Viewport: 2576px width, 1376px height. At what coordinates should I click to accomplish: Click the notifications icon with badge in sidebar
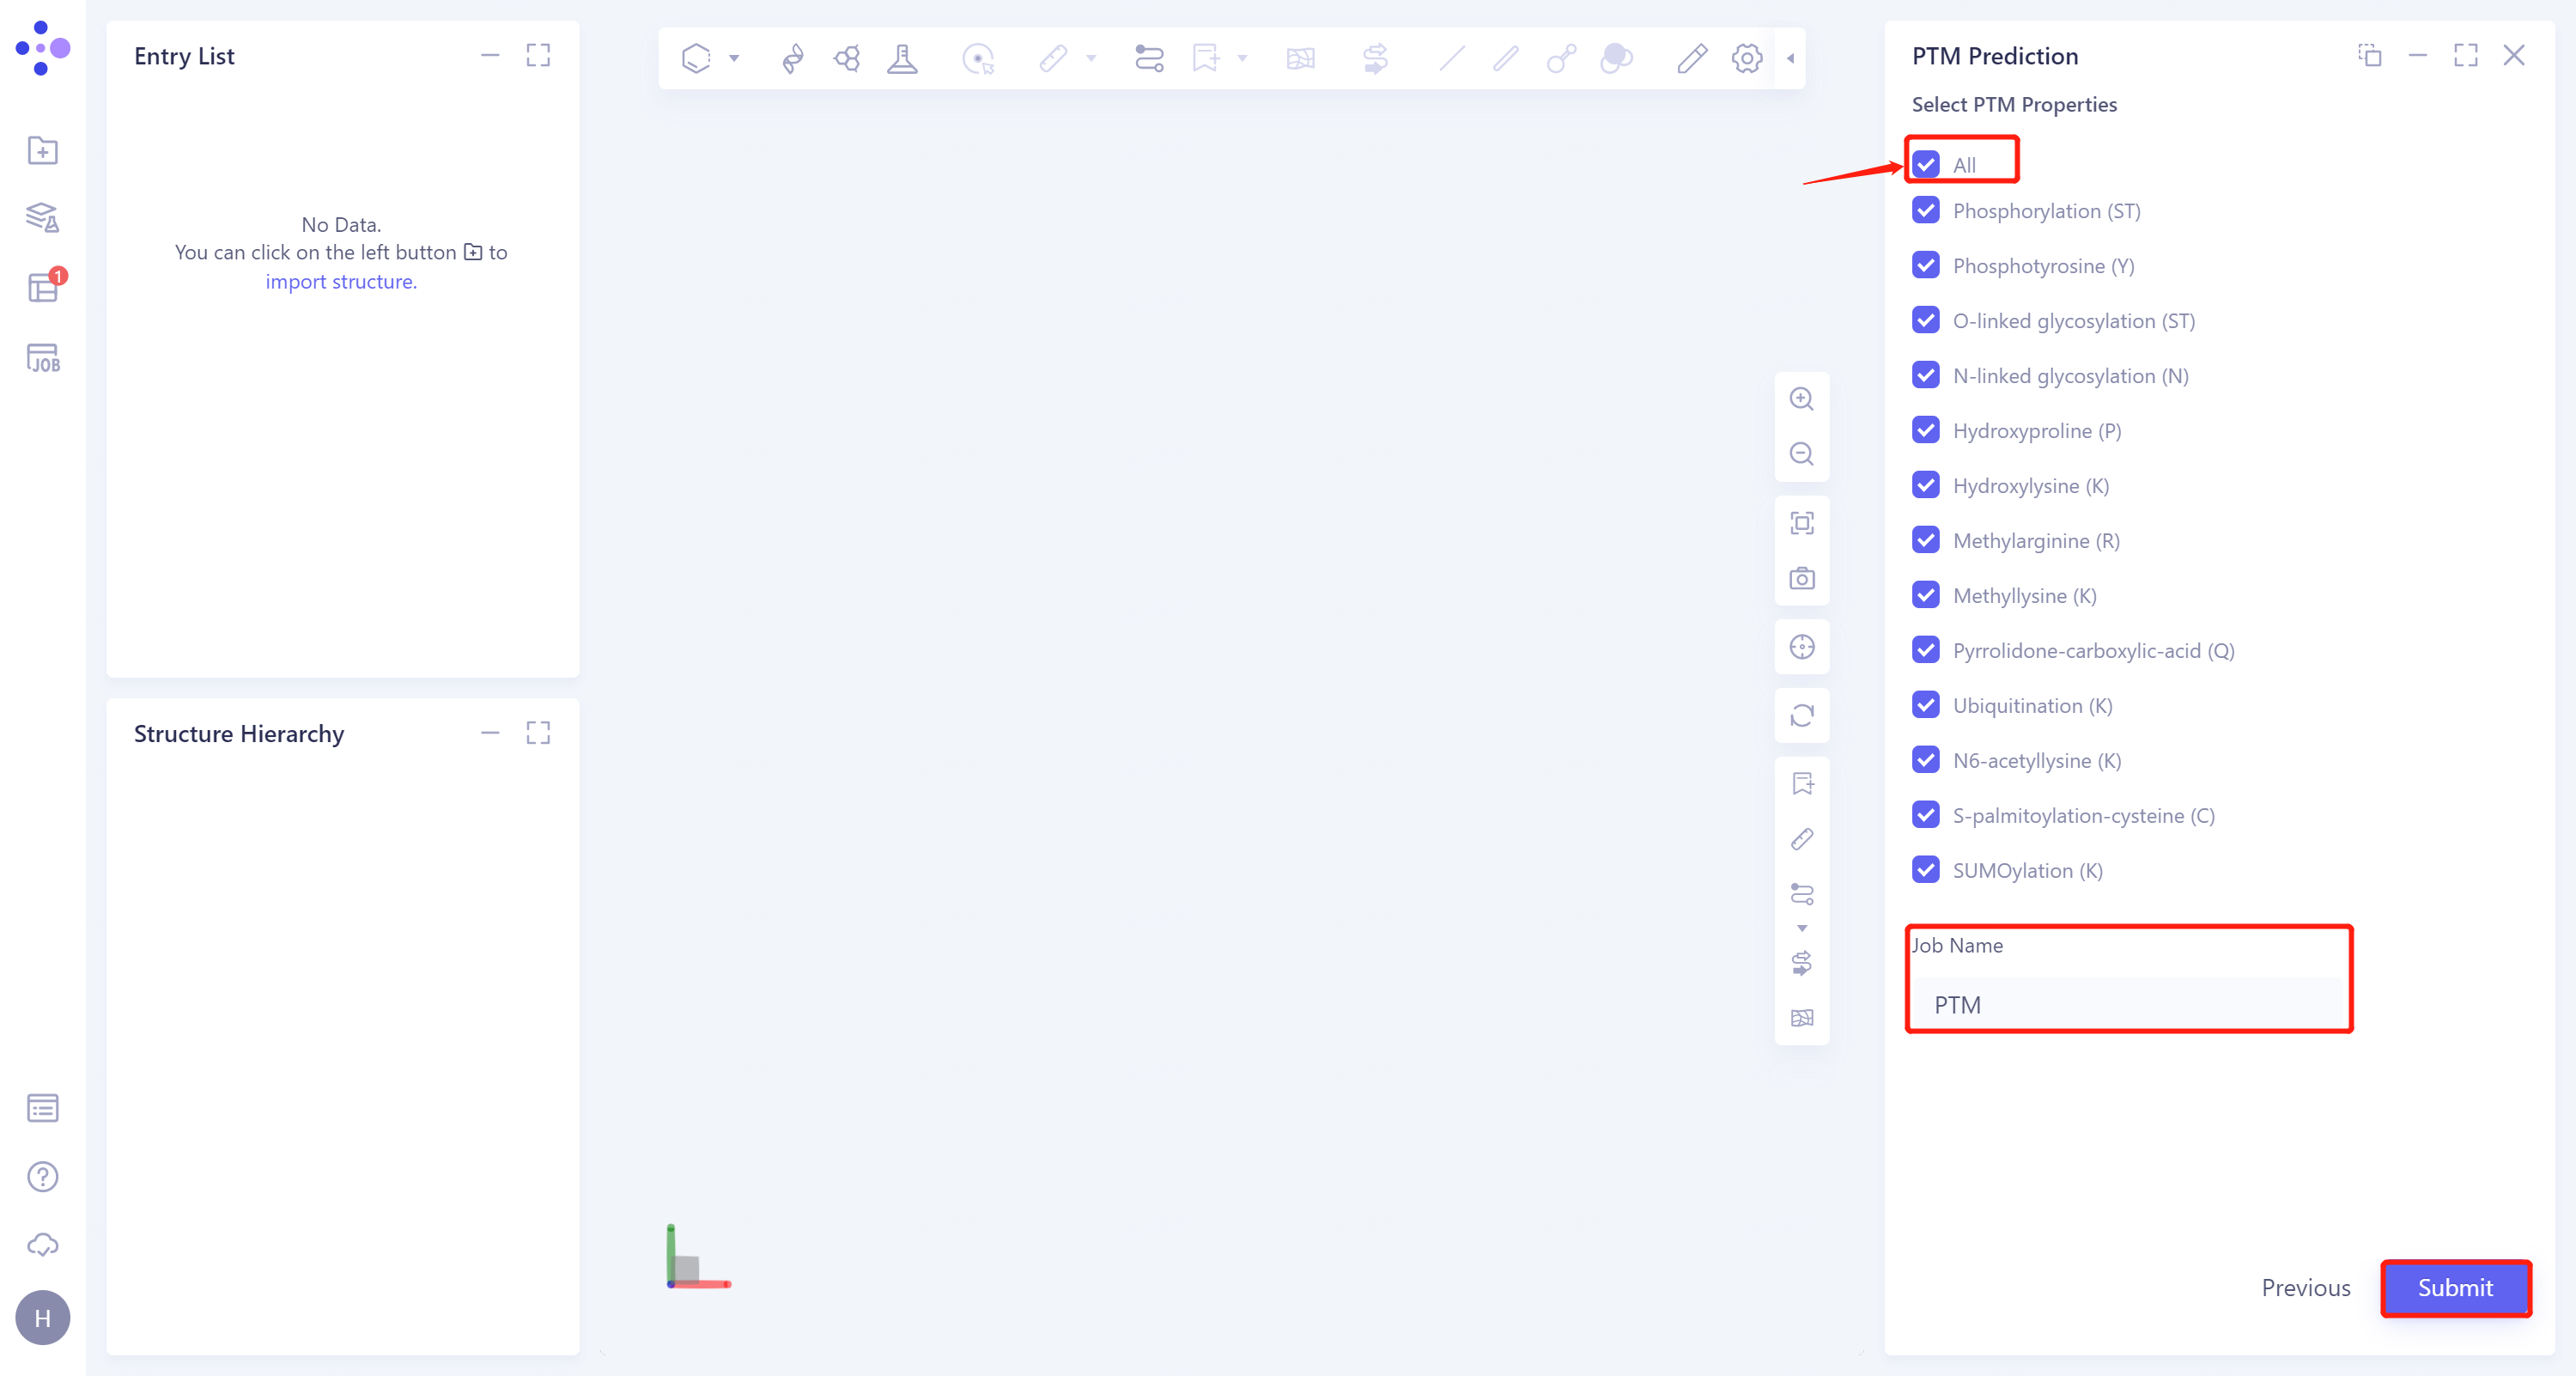click(42, 288)
